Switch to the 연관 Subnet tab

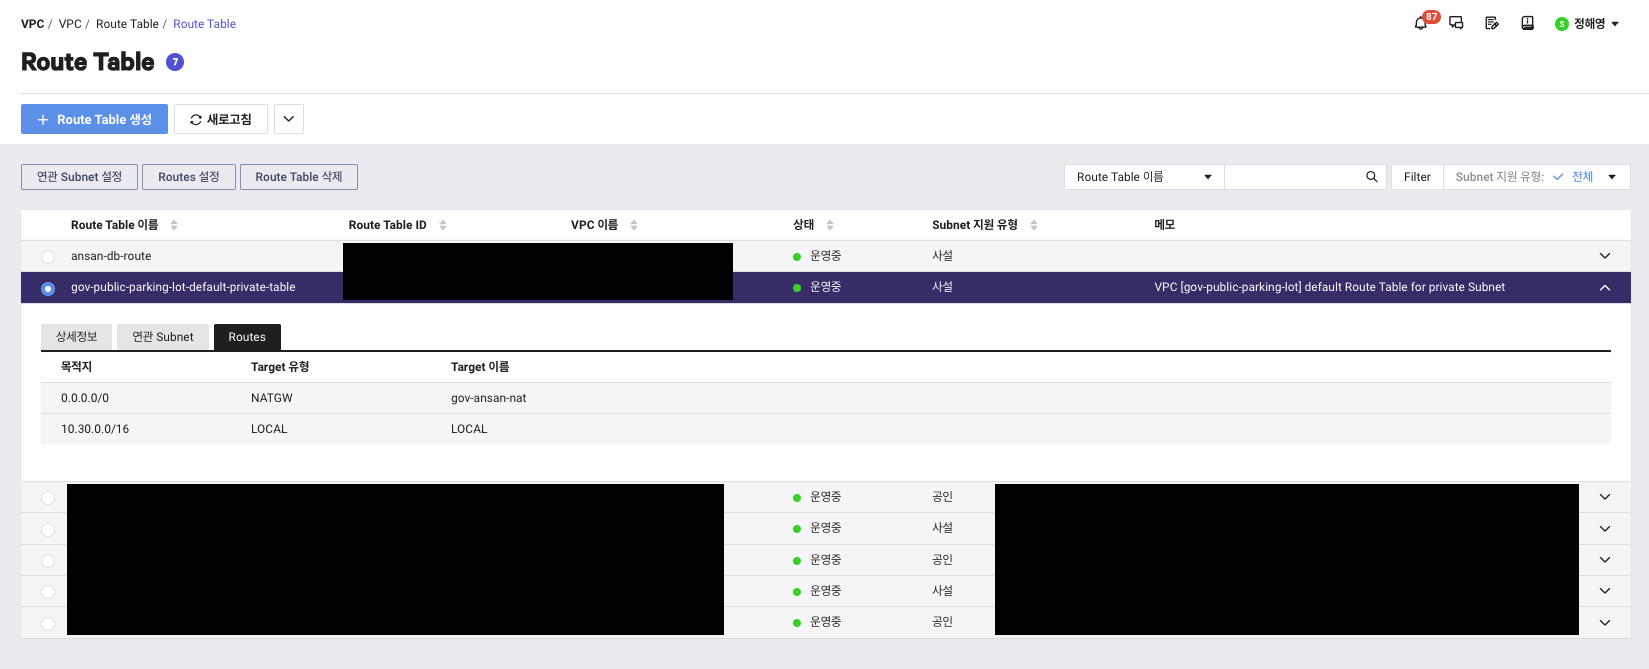point(163,337)
